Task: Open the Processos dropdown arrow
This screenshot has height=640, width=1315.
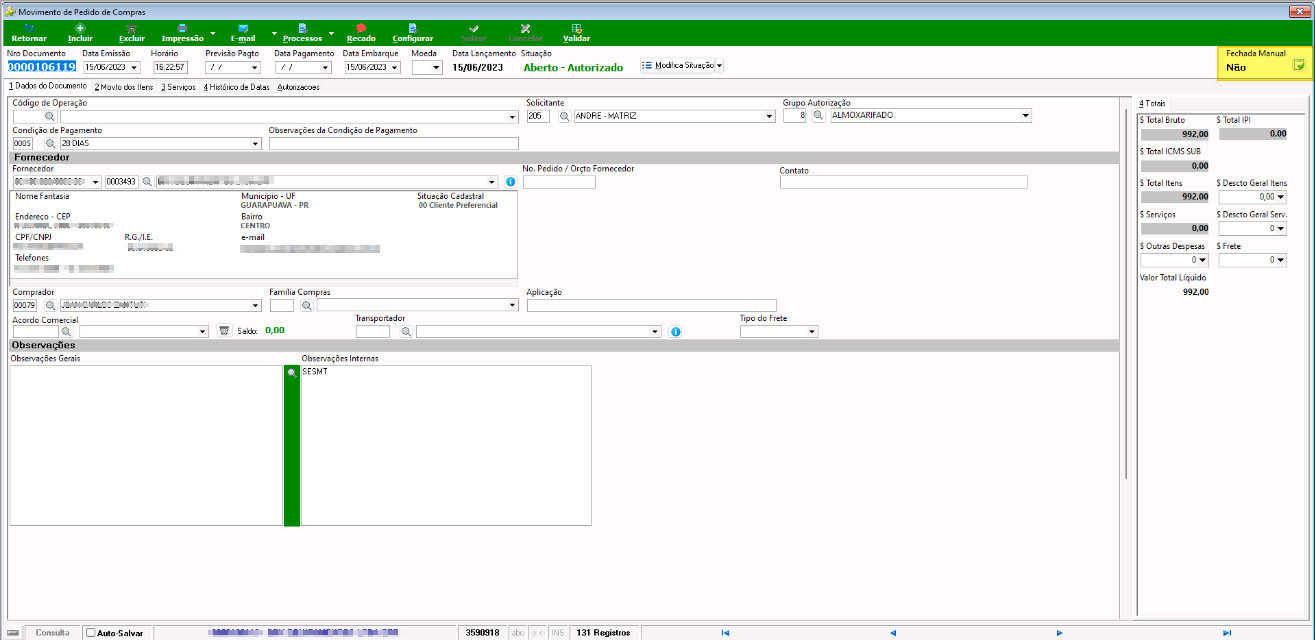Action: (331, 33)
